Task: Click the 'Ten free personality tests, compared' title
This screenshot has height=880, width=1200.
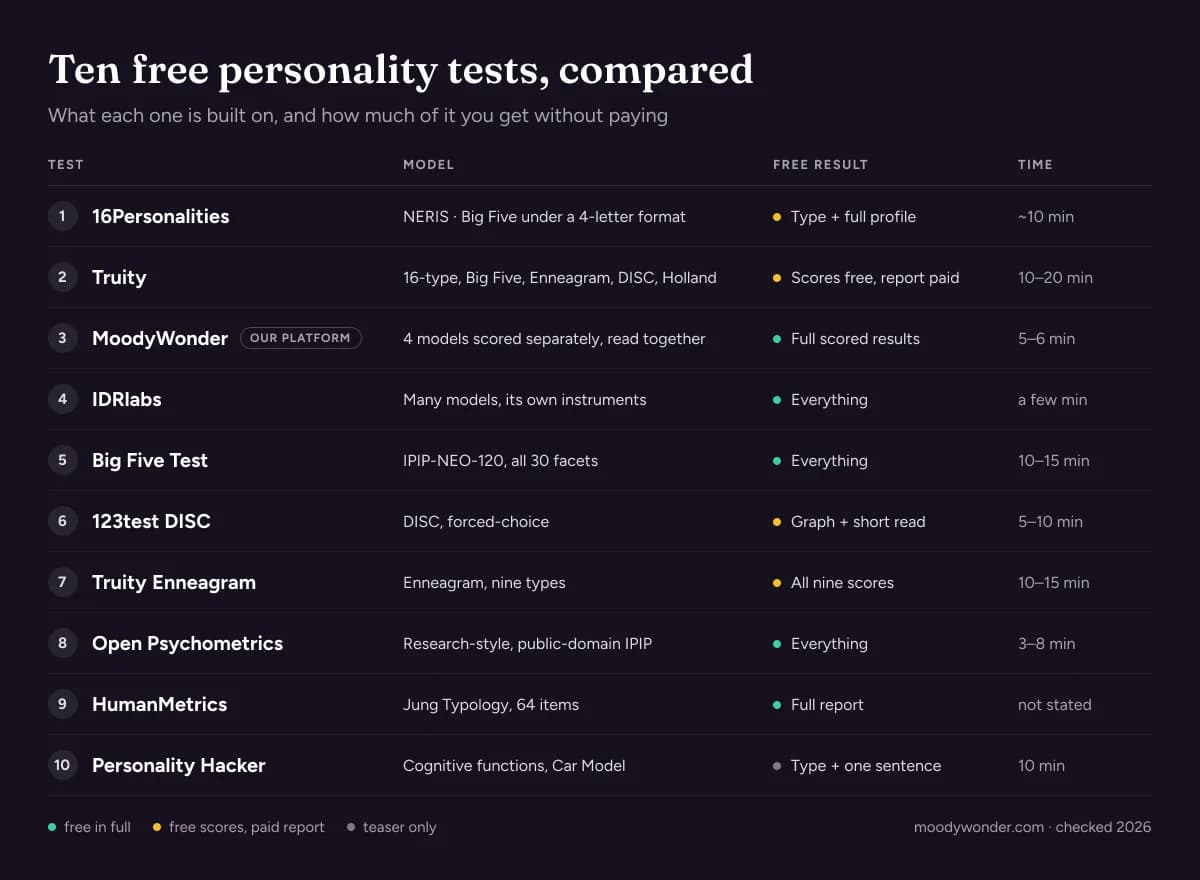Action: tap(401, 70)
